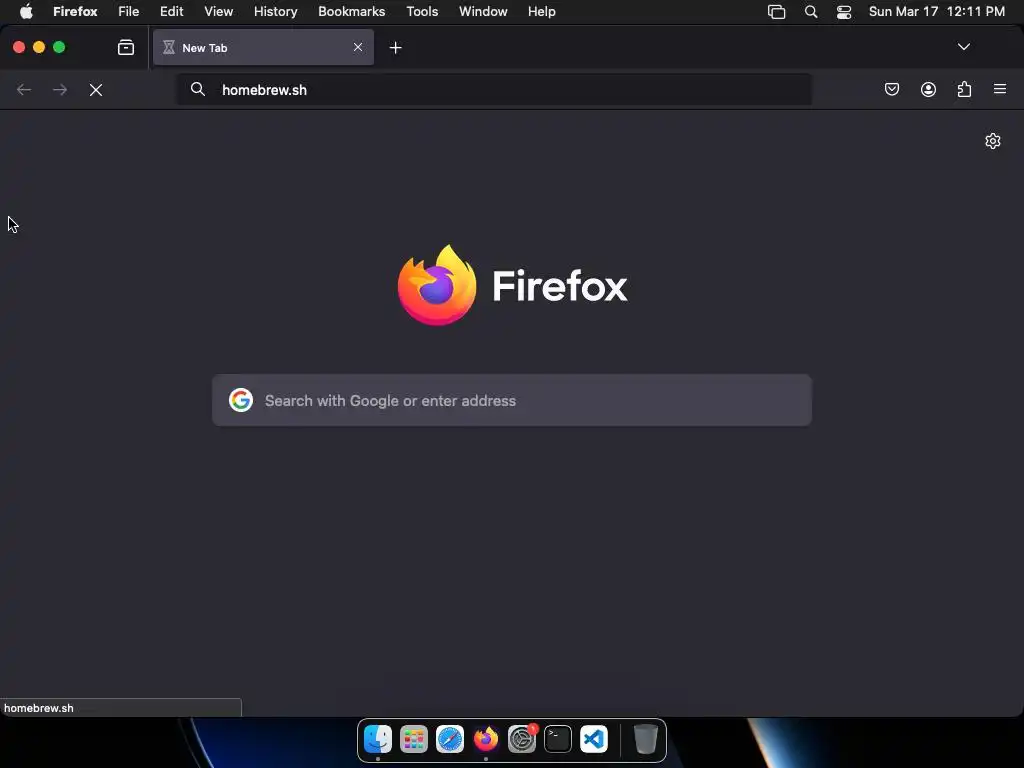This screenshot has height=768, width=1024.
Task: Open the View menu
Action: tap(219, 12)
